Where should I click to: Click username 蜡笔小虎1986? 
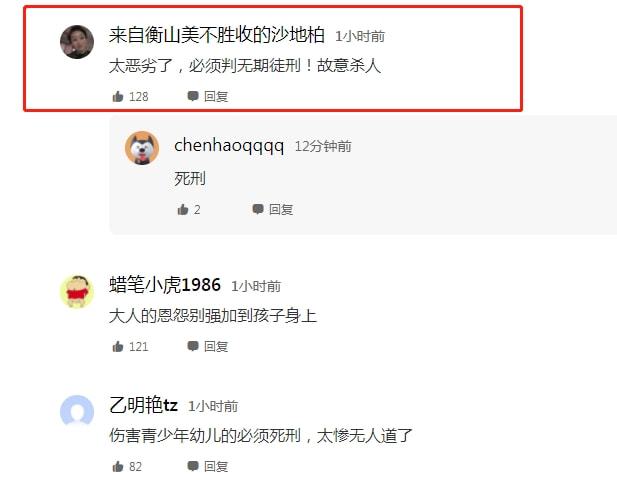point(165,285)
